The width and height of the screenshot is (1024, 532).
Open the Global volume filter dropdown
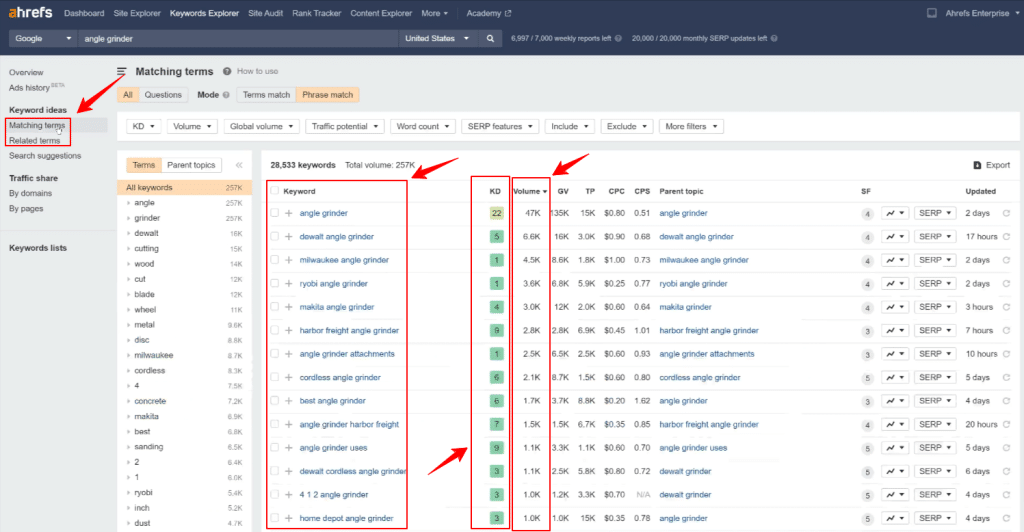261,127
